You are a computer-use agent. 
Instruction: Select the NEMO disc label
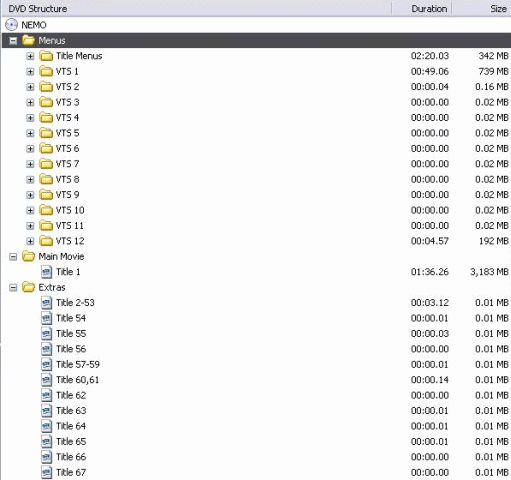[x=34, y=25]
